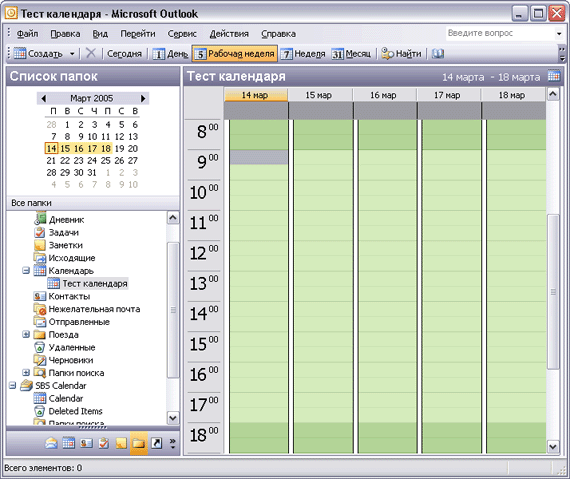Select Рабочая неделя work week view
The width and height of the screenshot is (570, 479).
(x=235, y=54)
